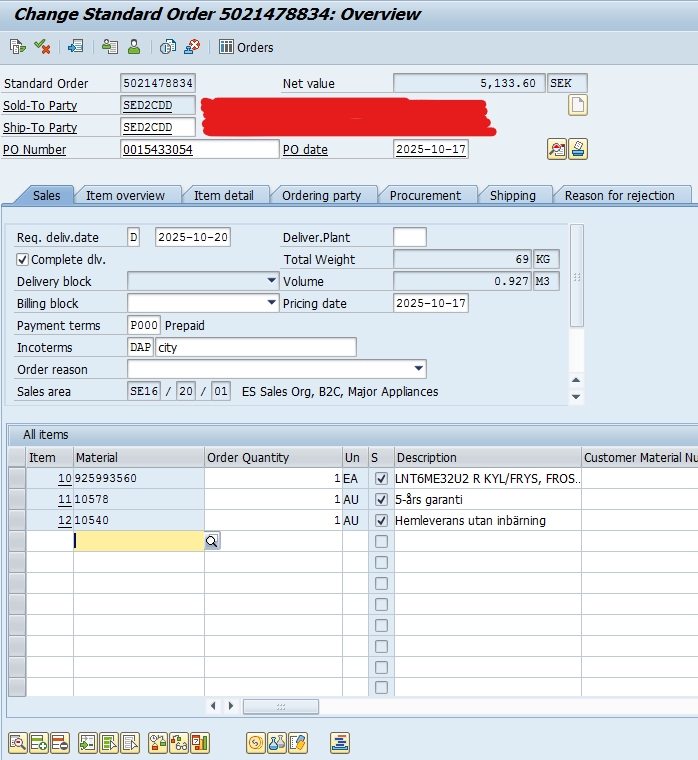
Task: Click the blank document icon near Net value
Action: click(577, 105)
